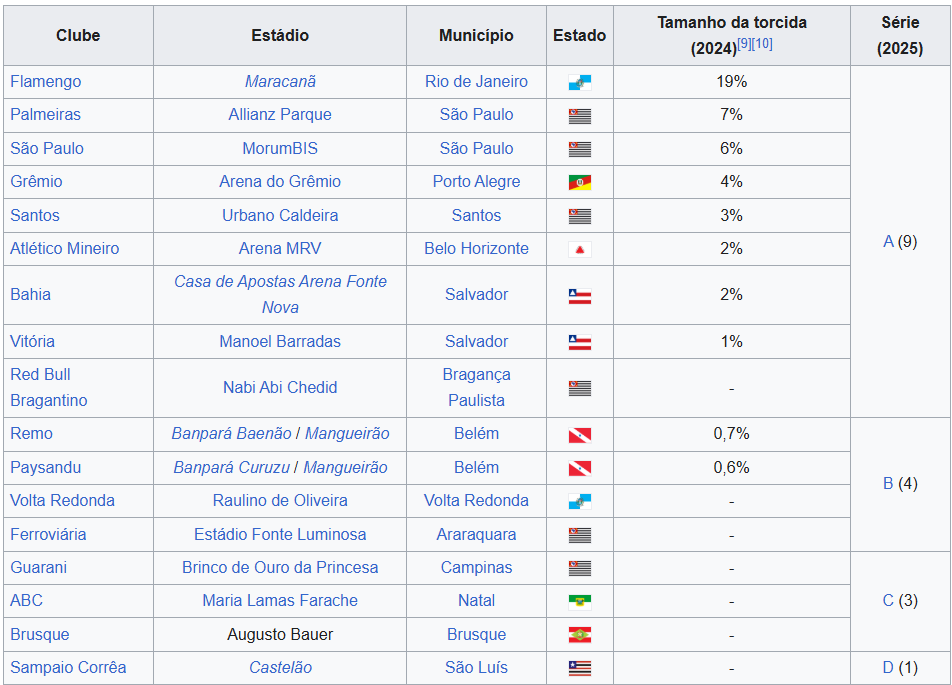The height and width of the screenshot is (685, 952).
Task: Click the Santa Catarina flag in Brusque row
Action: click(579, 635)
